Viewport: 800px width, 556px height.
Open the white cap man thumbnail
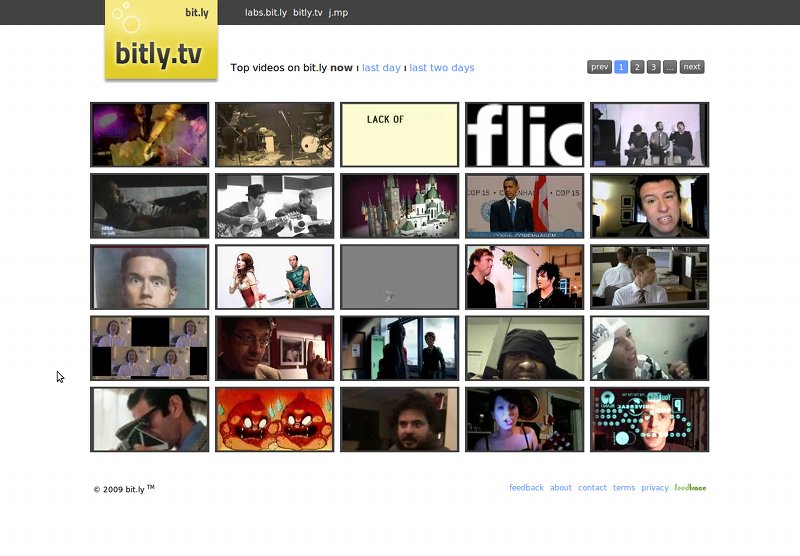tap(649, 348)
